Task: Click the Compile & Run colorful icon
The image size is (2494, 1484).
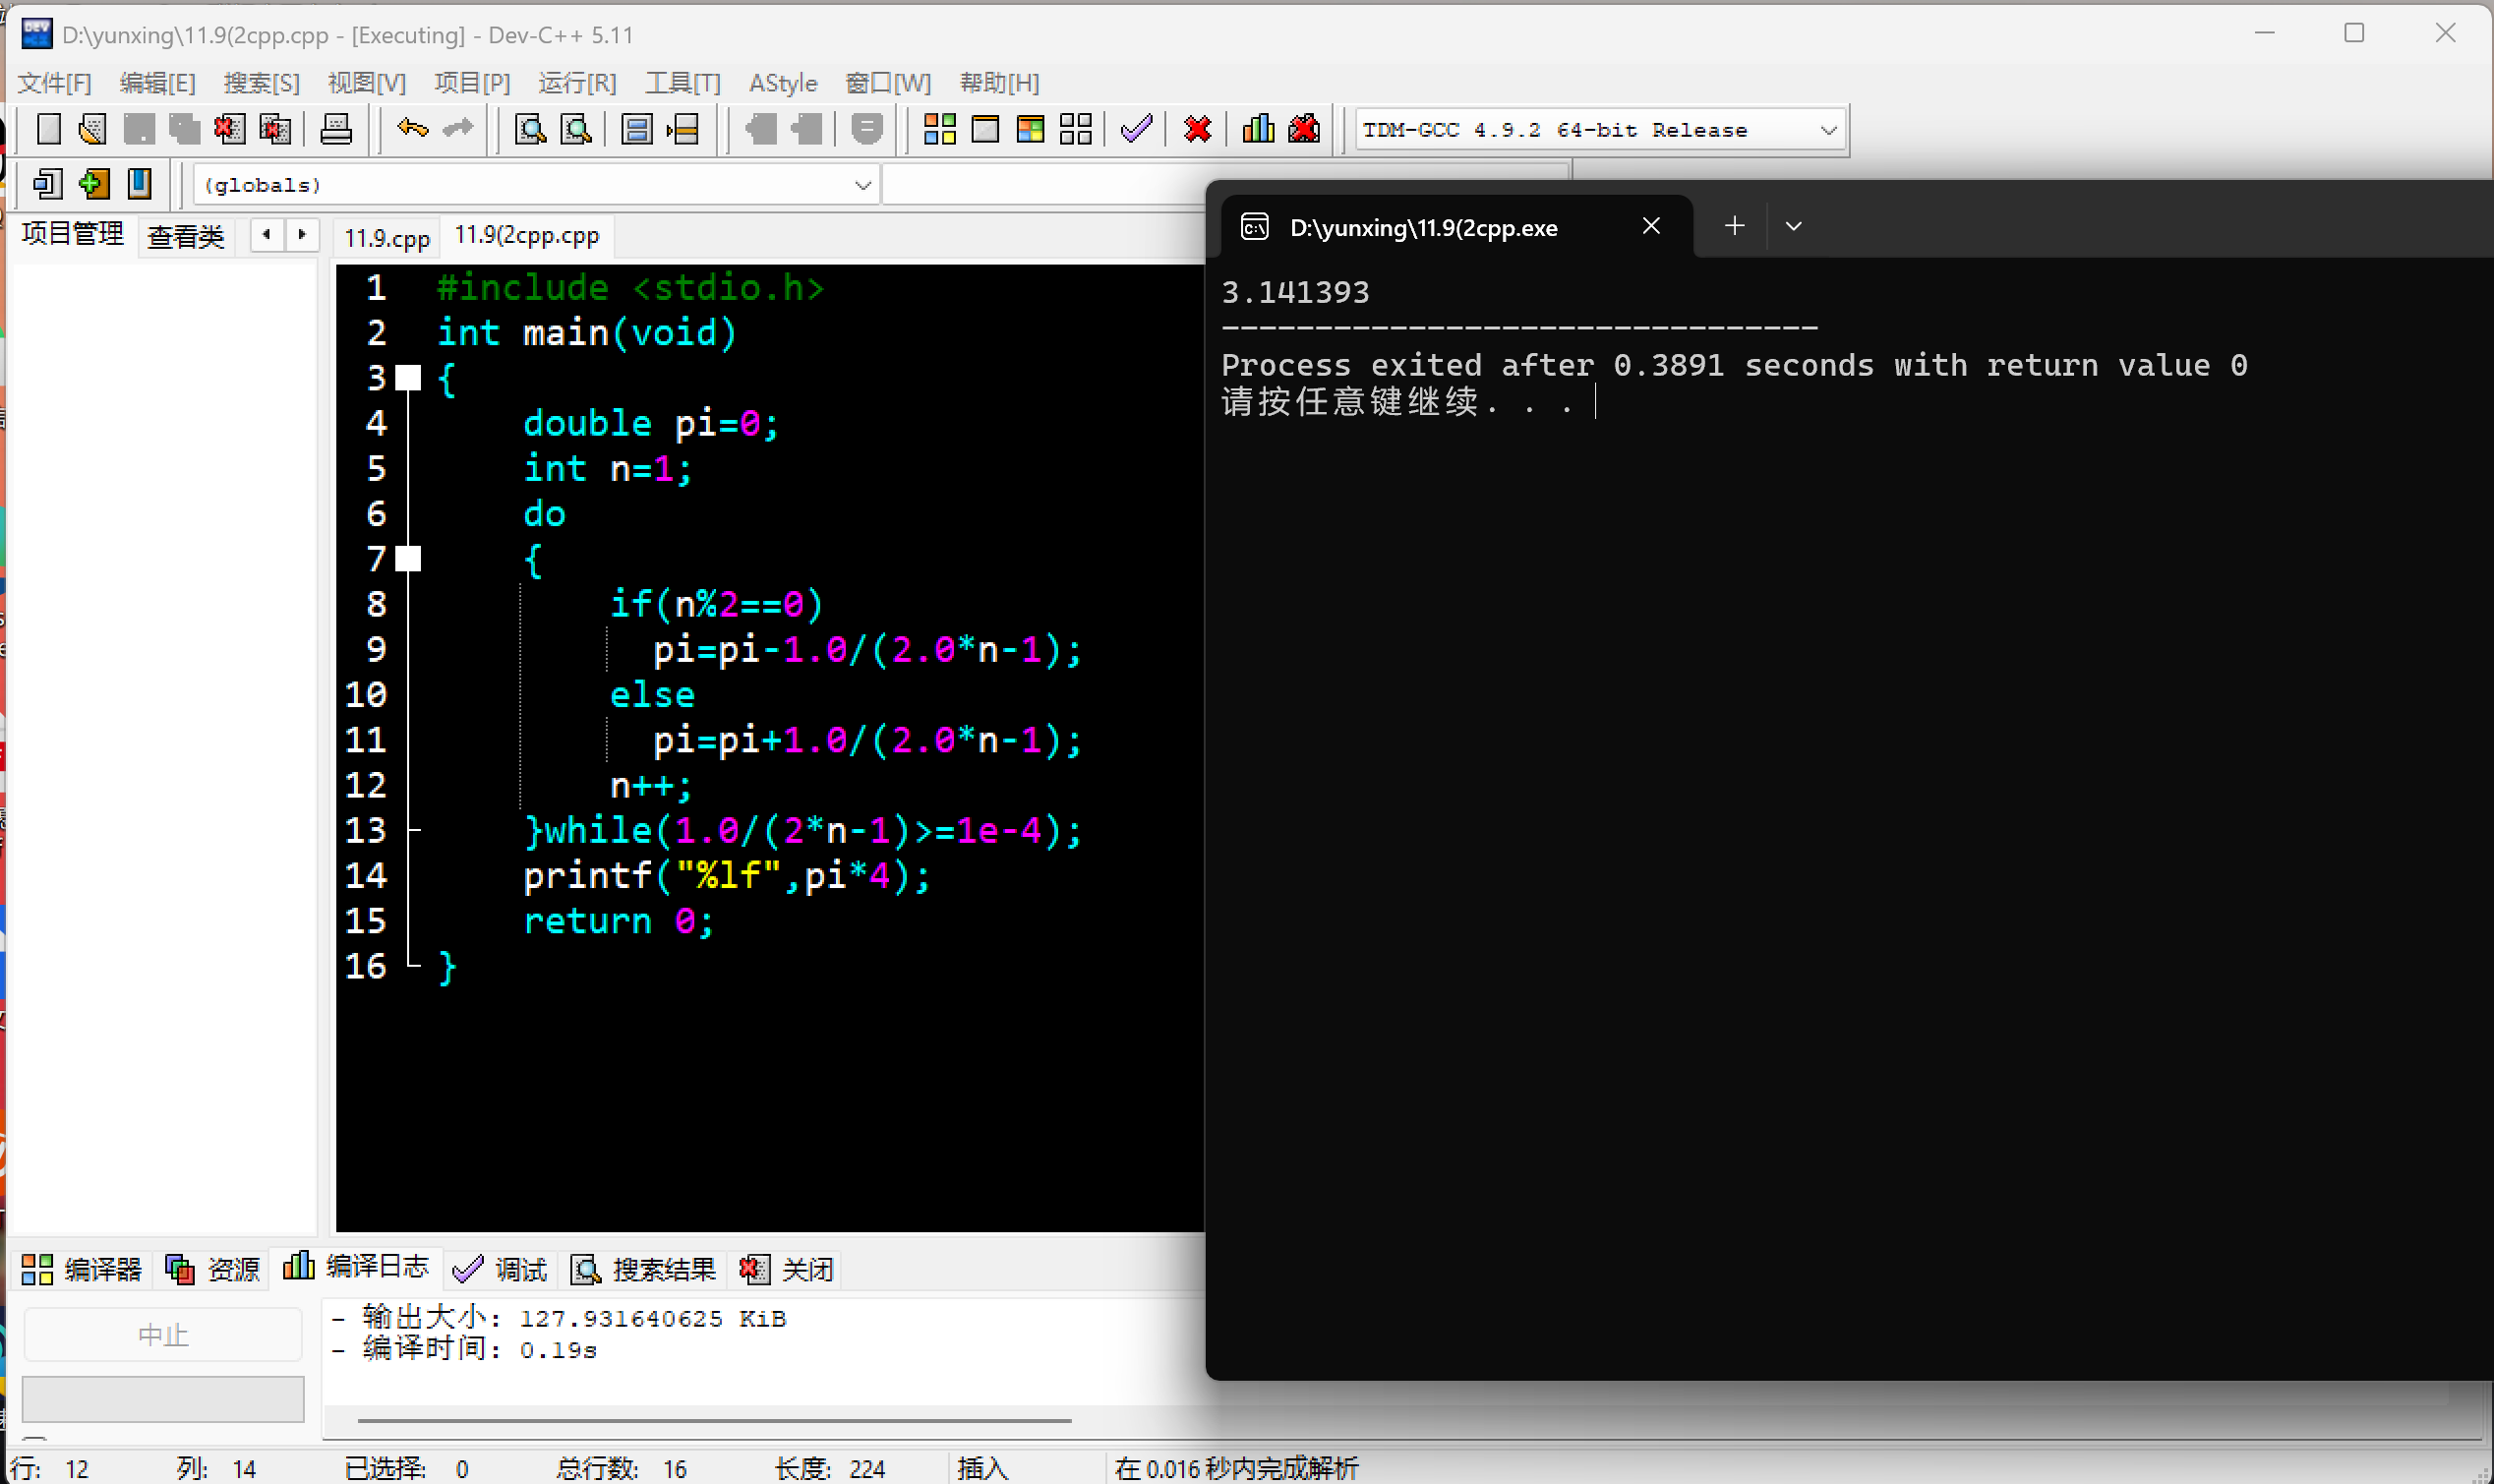Action: pos(1030,129)
